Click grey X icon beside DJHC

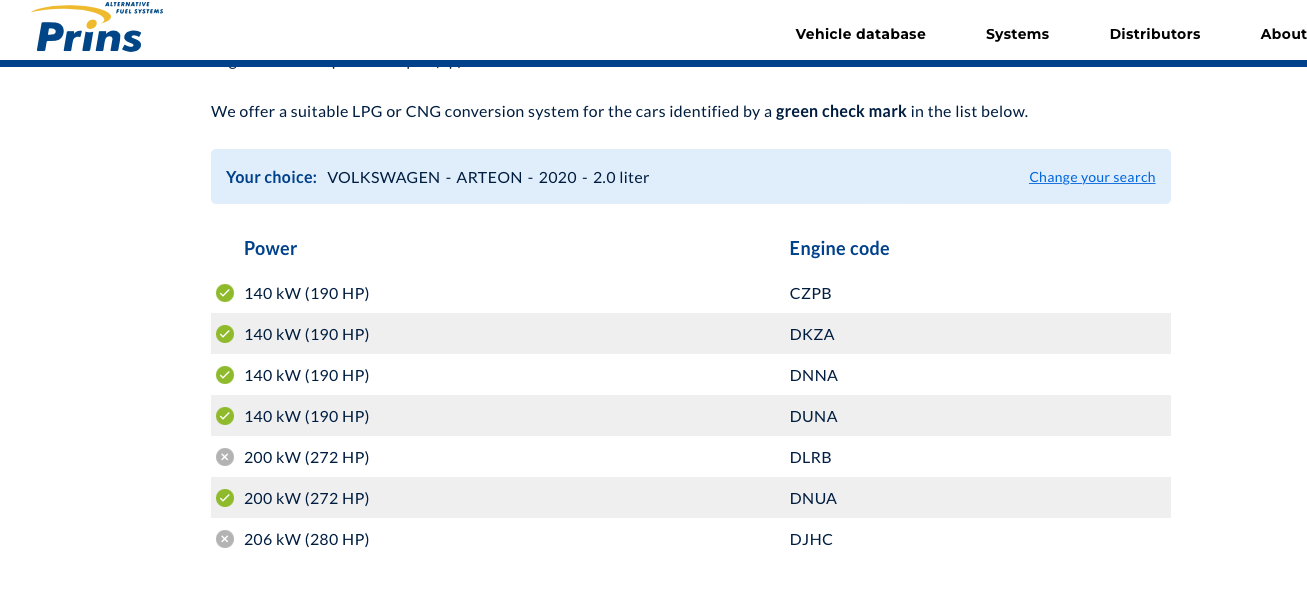[x=225, y=539]
